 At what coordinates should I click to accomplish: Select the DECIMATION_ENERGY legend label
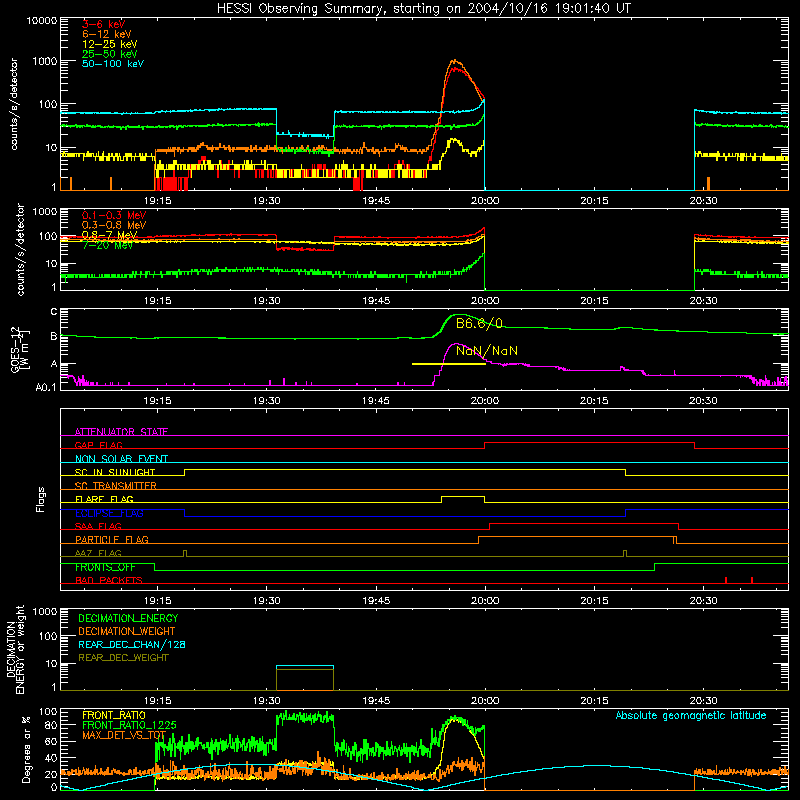128,618
